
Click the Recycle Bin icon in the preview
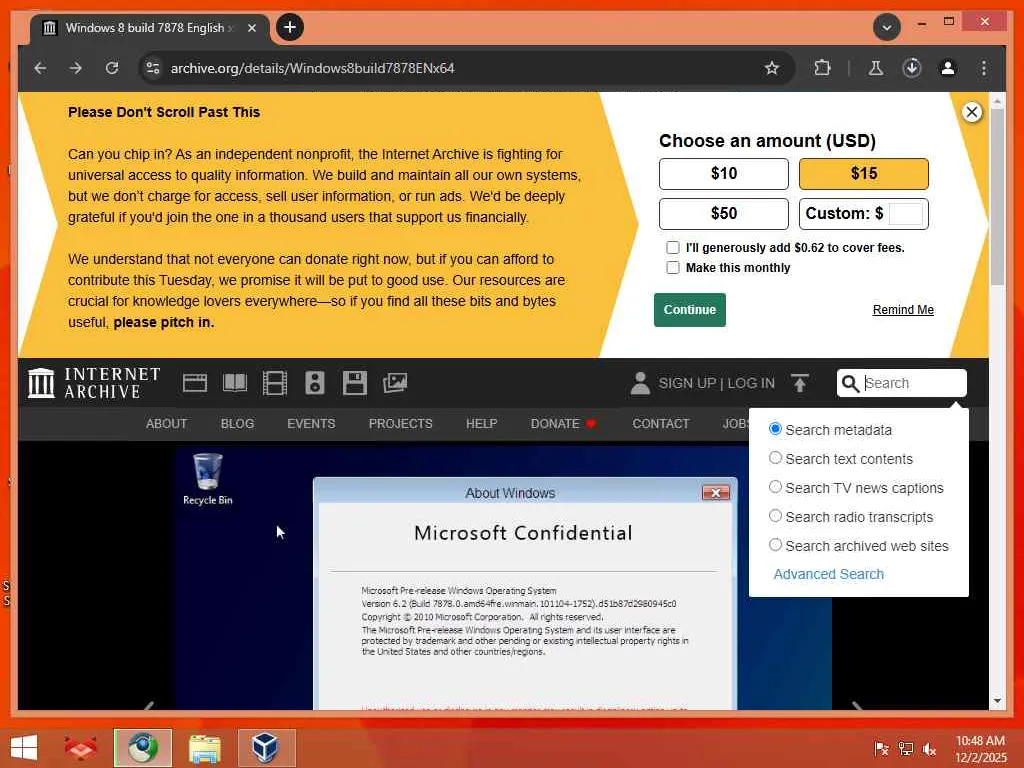(x=208, y=479)
